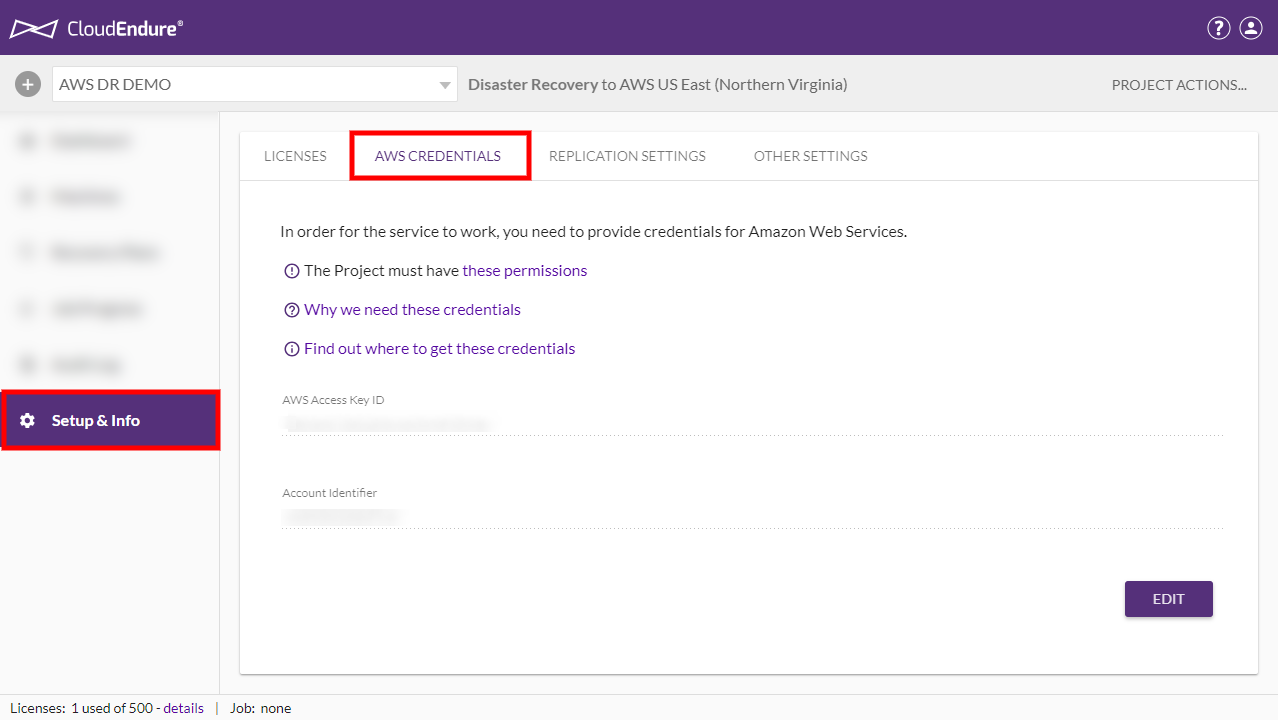
Task: Click the AWS Access Key ID field
Action: pyautogui.click(x=752, y=424)
